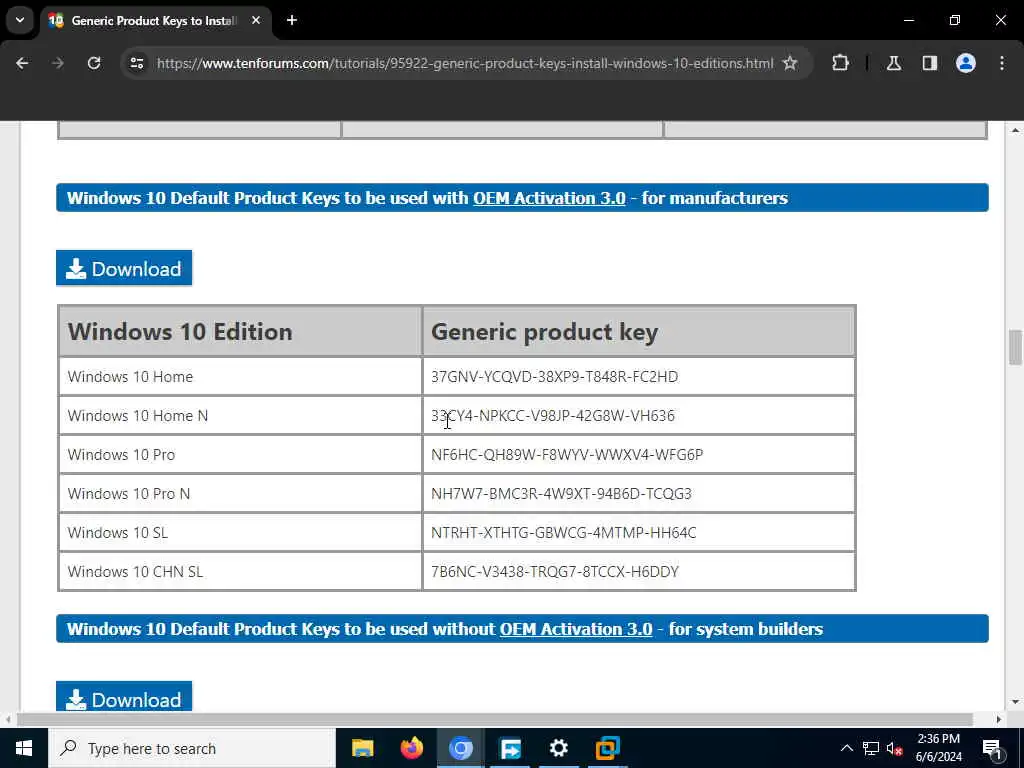
Task: Open the Settings gear on taskbar
Action: [558, 748]
